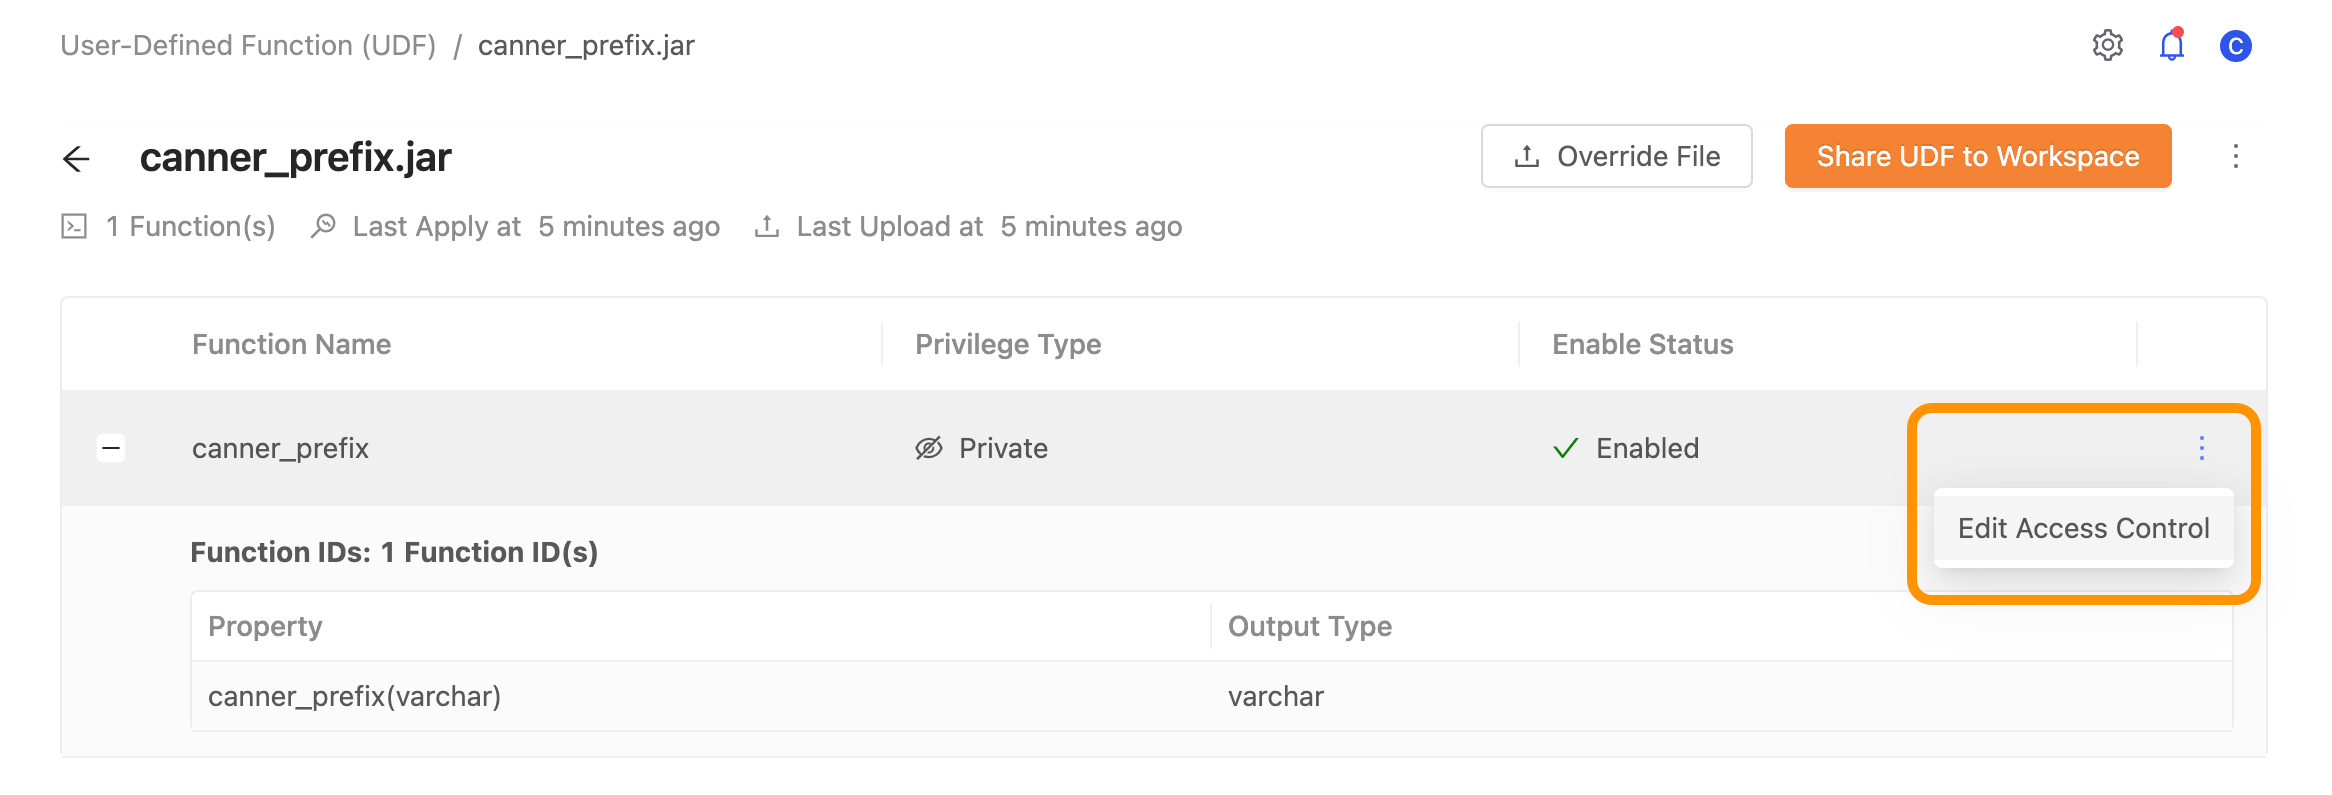Screen dimensions: 2332x795
Task: Click Share UDF to Workspace button
Action: 1977,156
